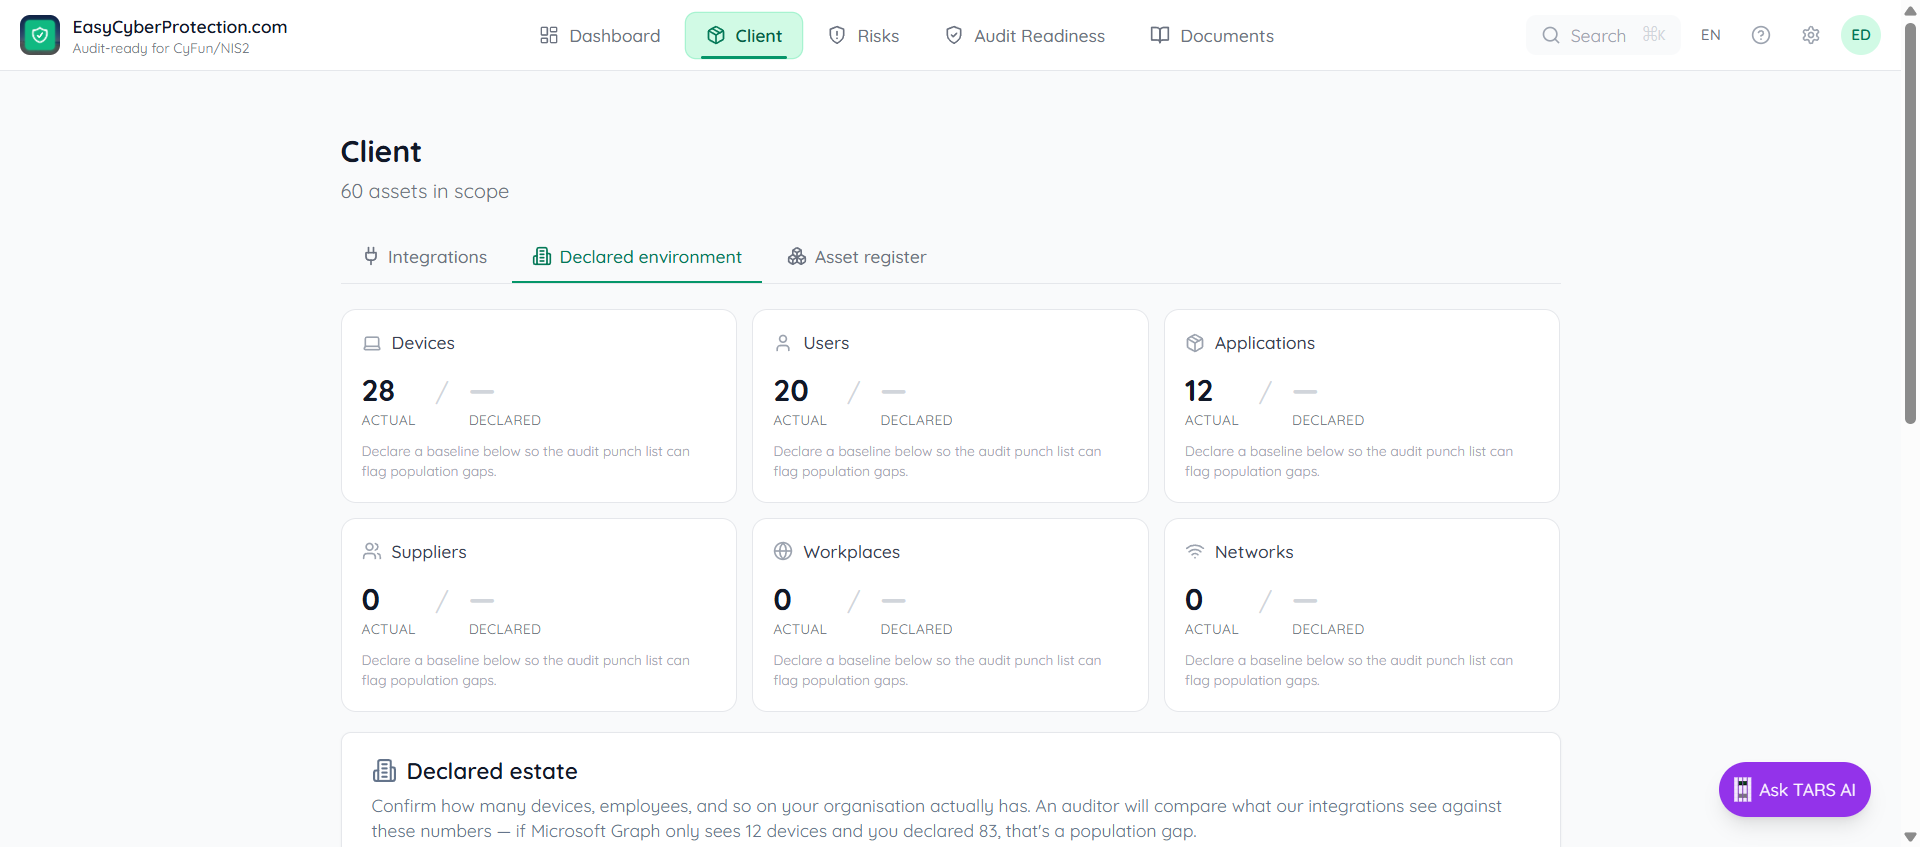Open ED user avatar menu
1920x847 pixels.
[1861, 35]
